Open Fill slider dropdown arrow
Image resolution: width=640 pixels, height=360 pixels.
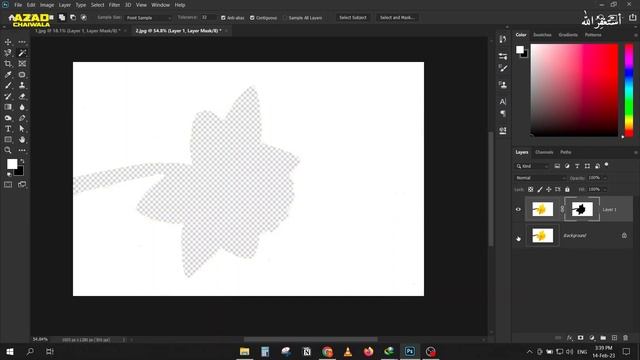pyautogui.click(x=605, y=189)
